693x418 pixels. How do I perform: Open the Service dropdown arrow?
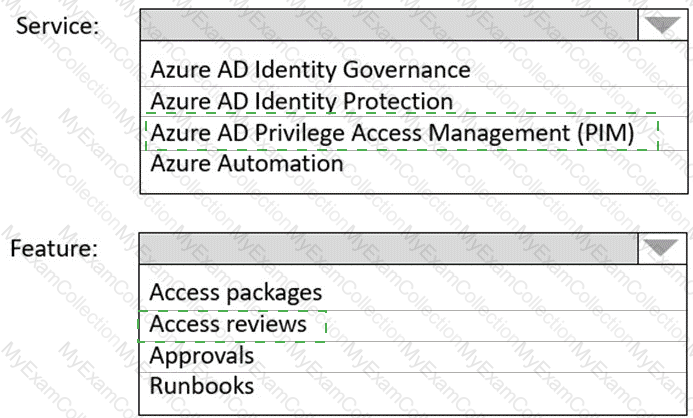[661, 26]
